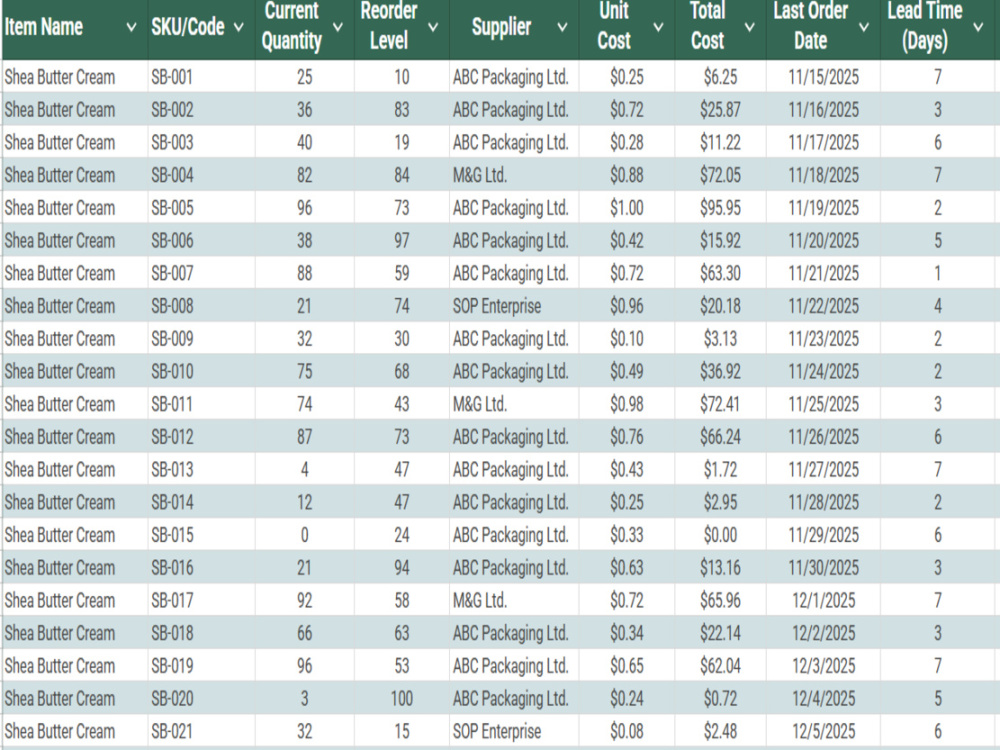Click SKU cell SB-016
Screen dimensions: 1000x750
pyautogui.click(x=202, y=568)
